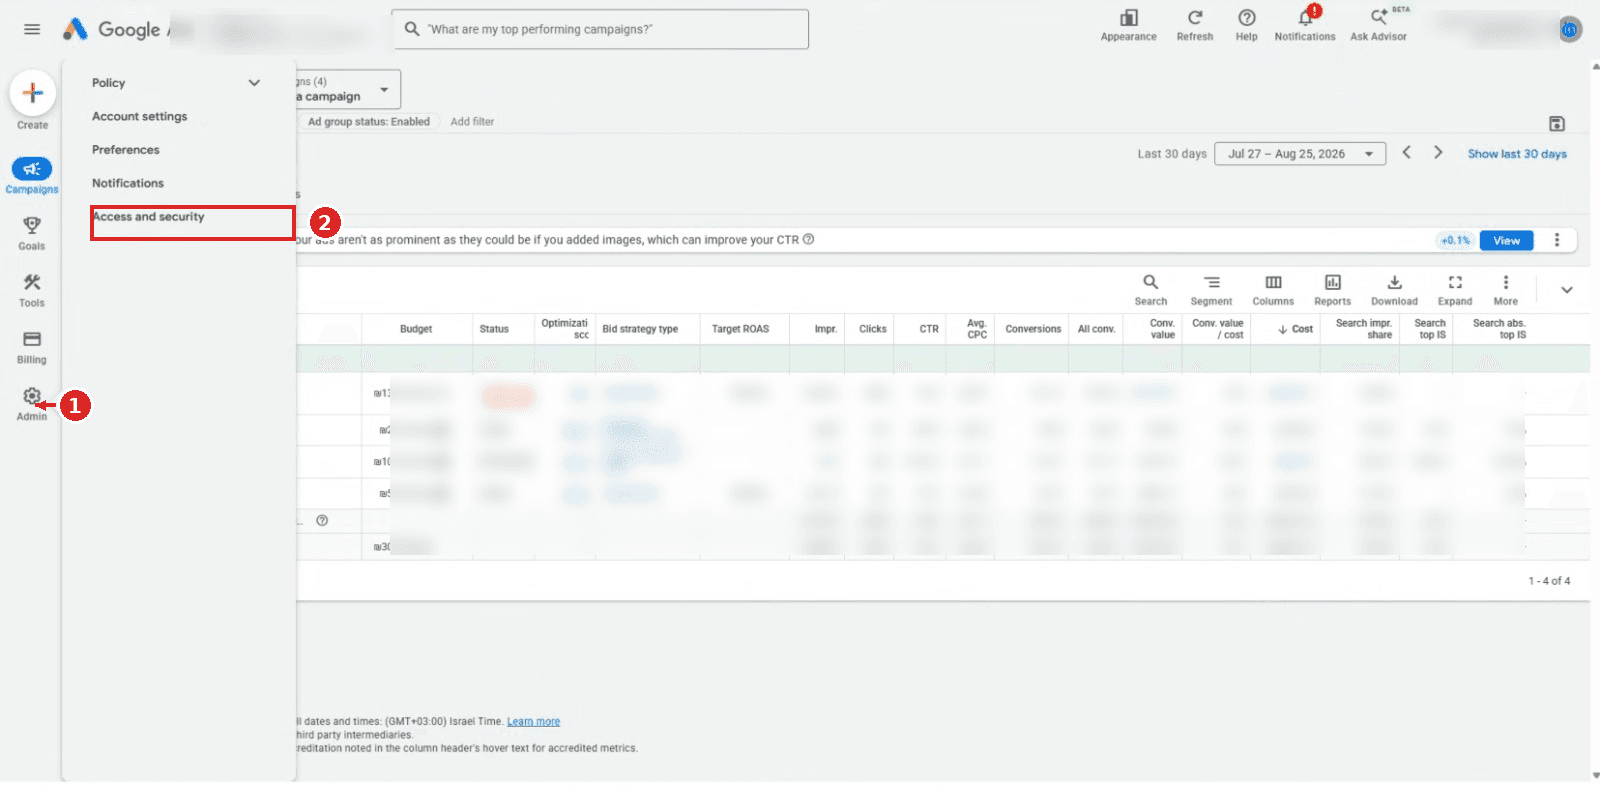The image size is (1600, 785).
Task: Open the Learn more link
Action: pyautogui.click(x=533, y=722)
